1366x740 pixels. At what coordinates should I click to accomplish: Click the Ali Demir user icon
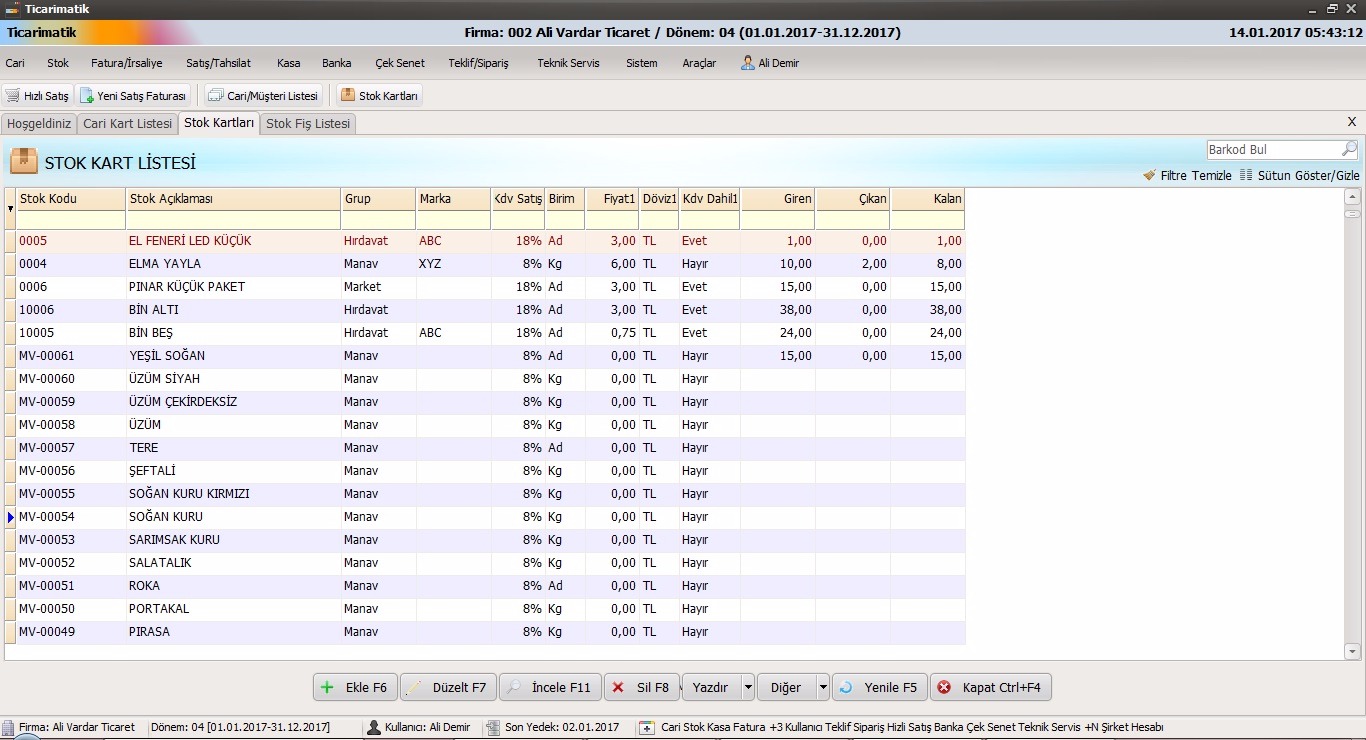click(x=748, y=63)
